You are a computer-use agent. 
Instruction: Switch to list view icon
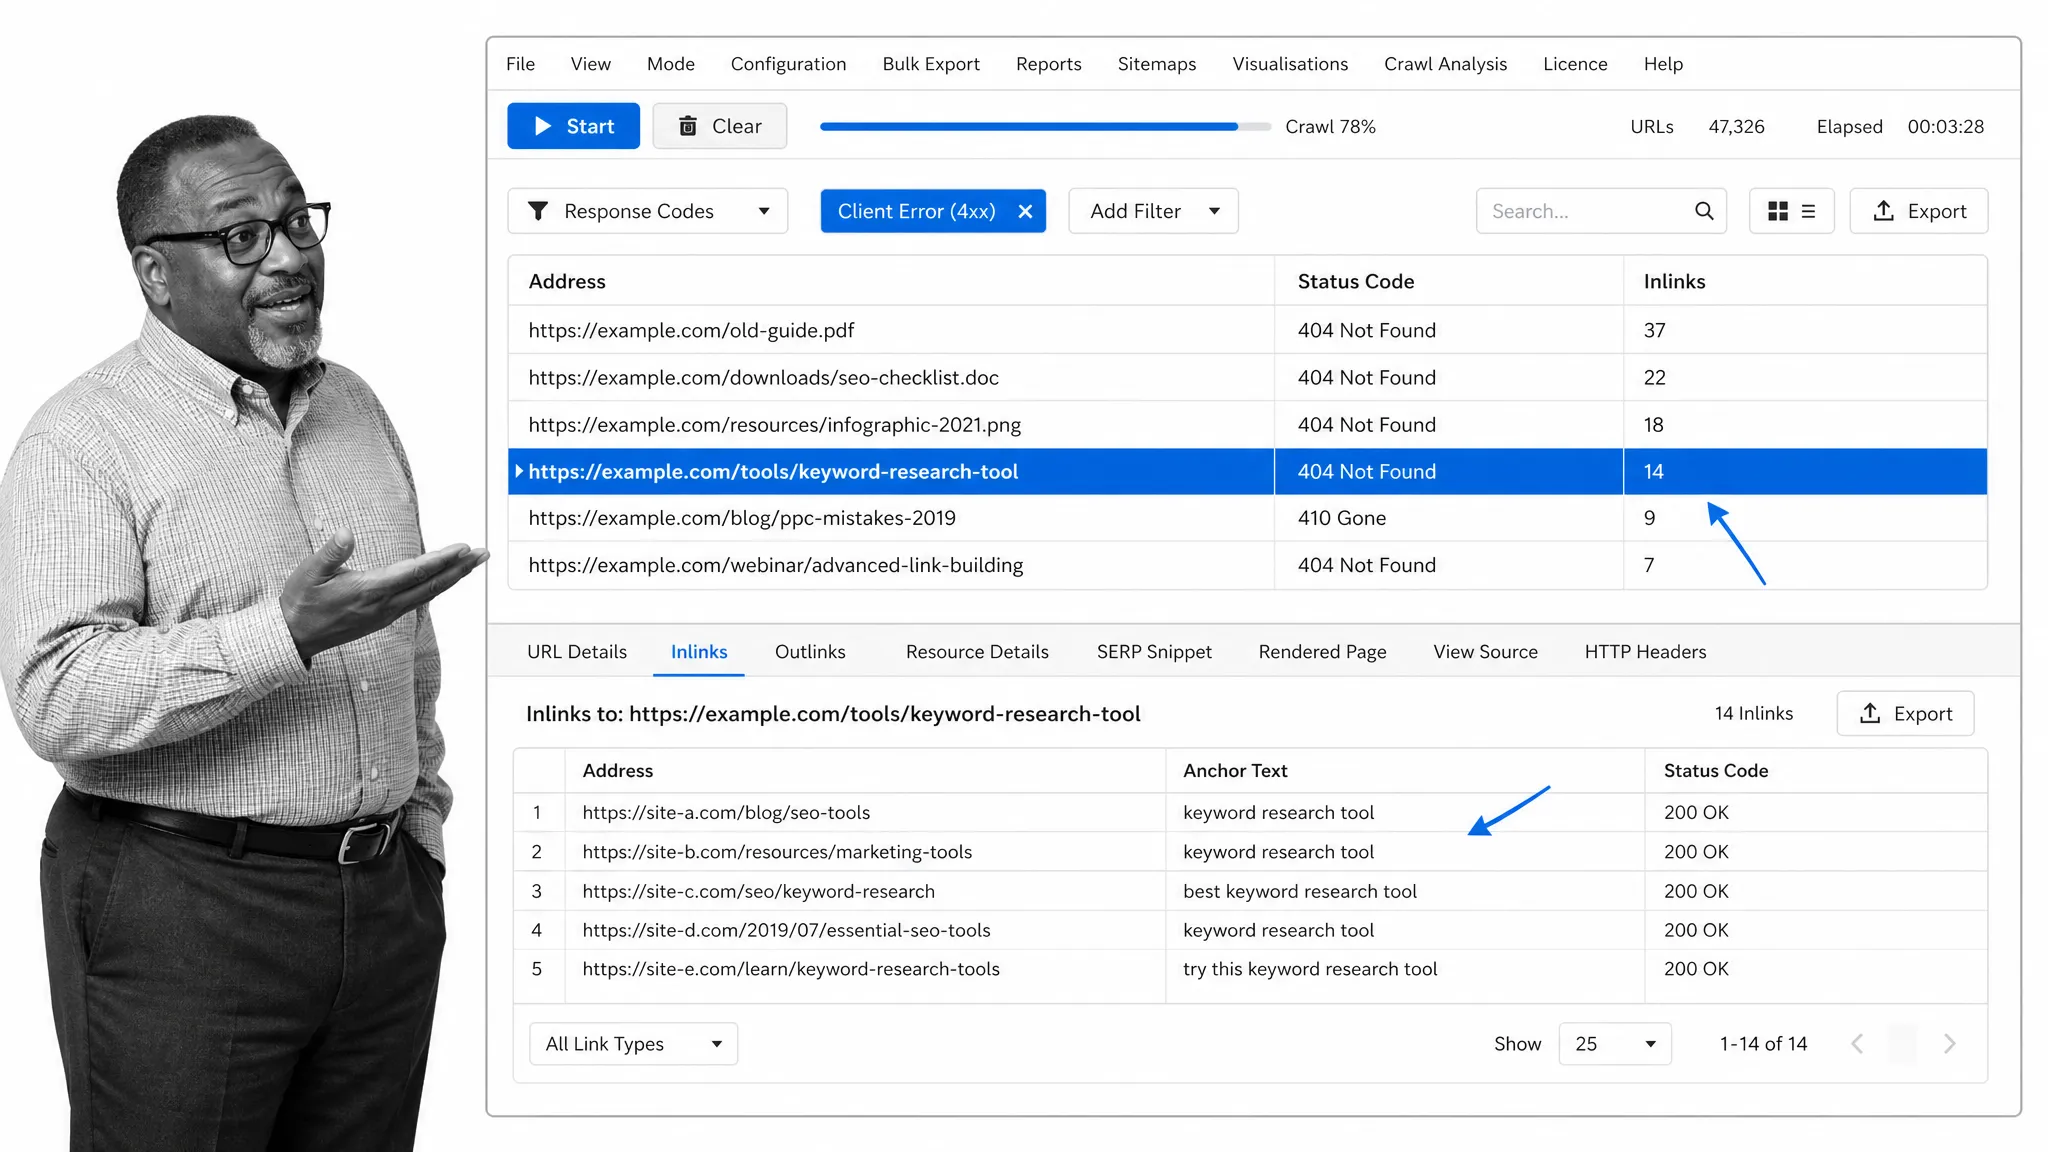(x=1808, y=211)
